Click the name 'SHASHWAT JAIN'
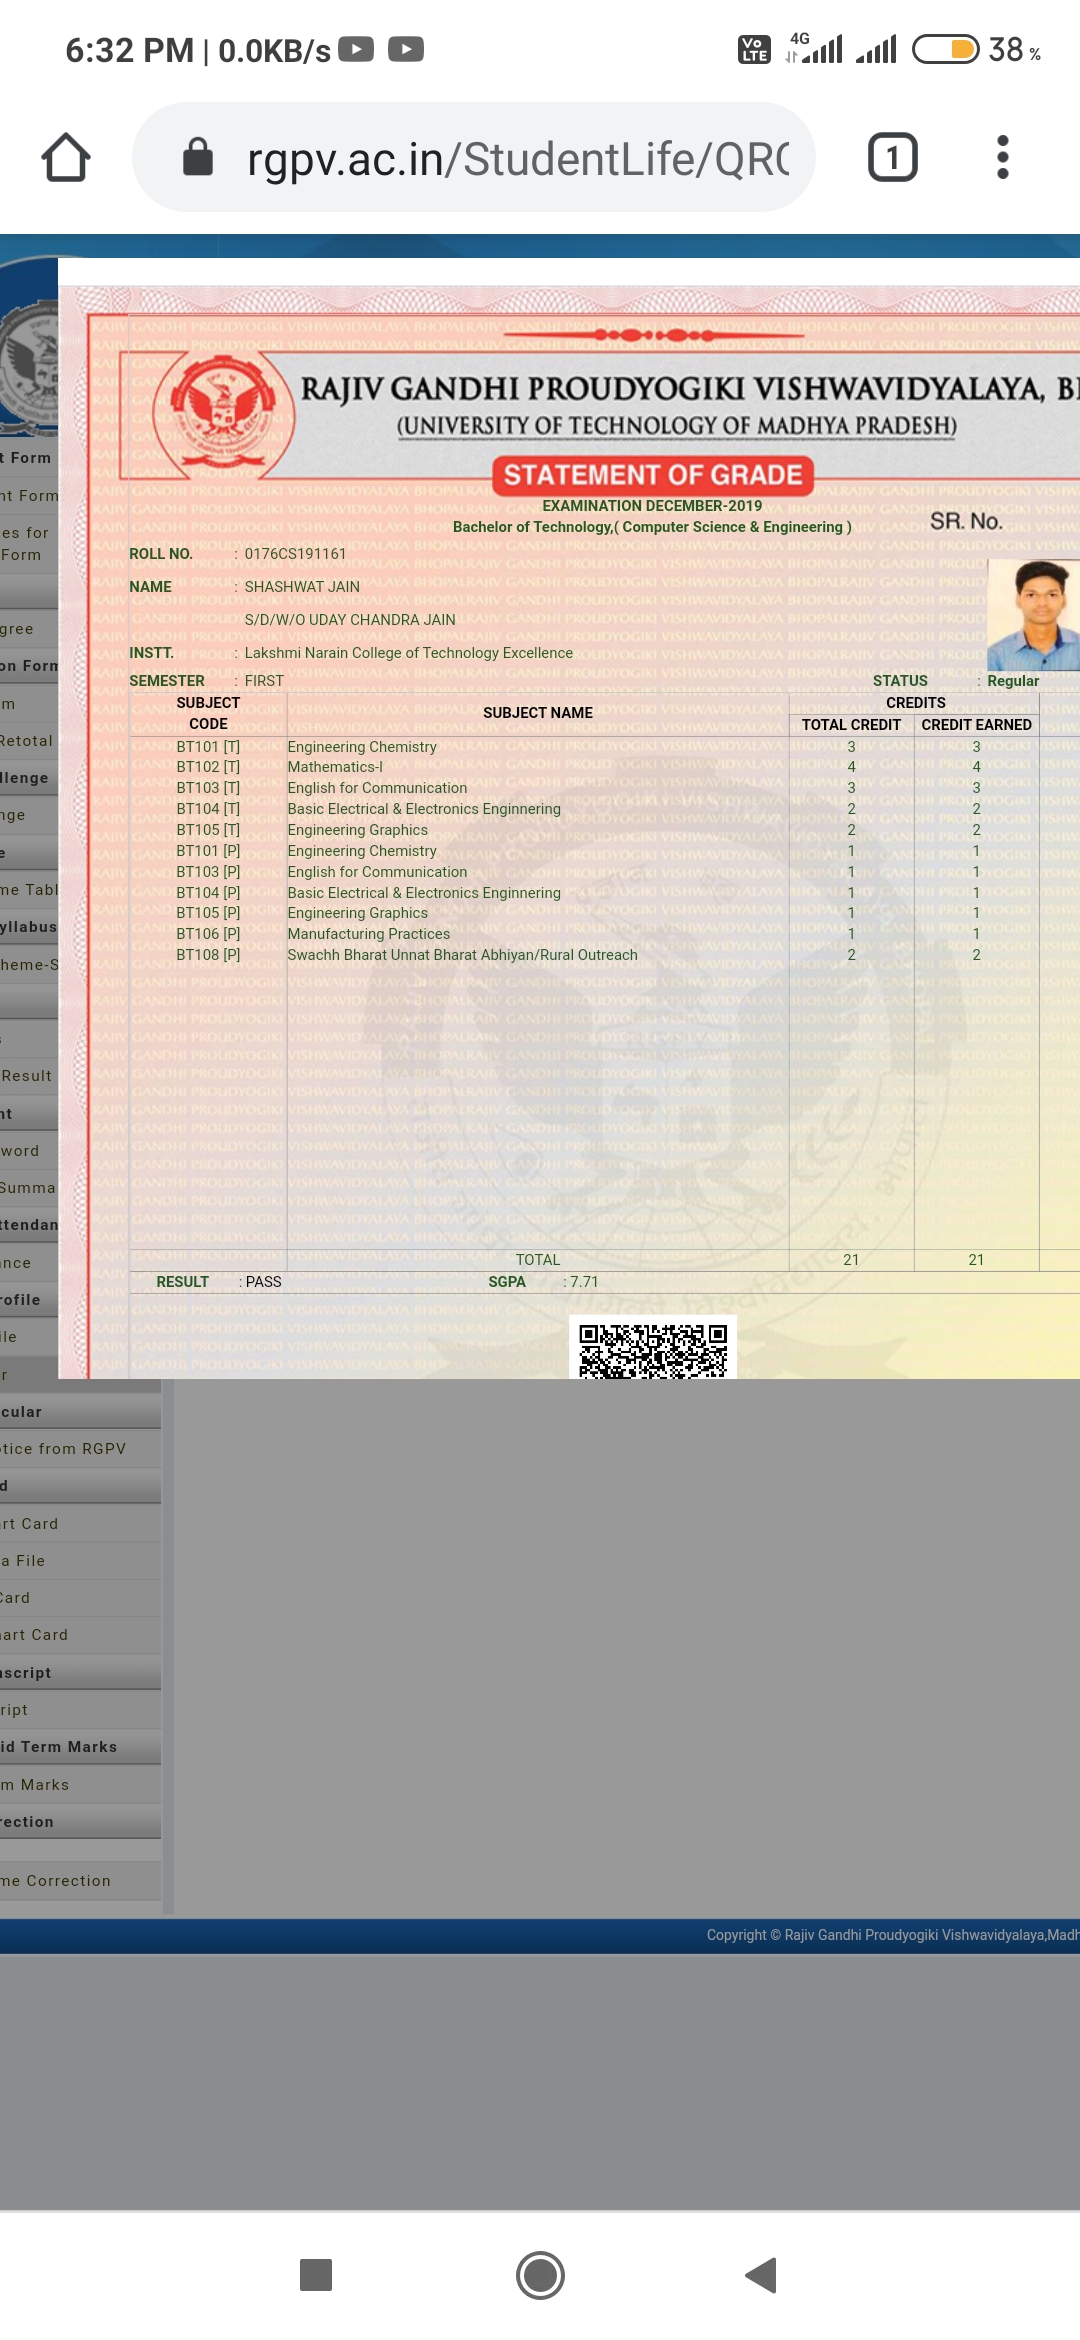The width and height of the screenshot is (1080, 2340). pyautogui.click(x=302, y=587)
